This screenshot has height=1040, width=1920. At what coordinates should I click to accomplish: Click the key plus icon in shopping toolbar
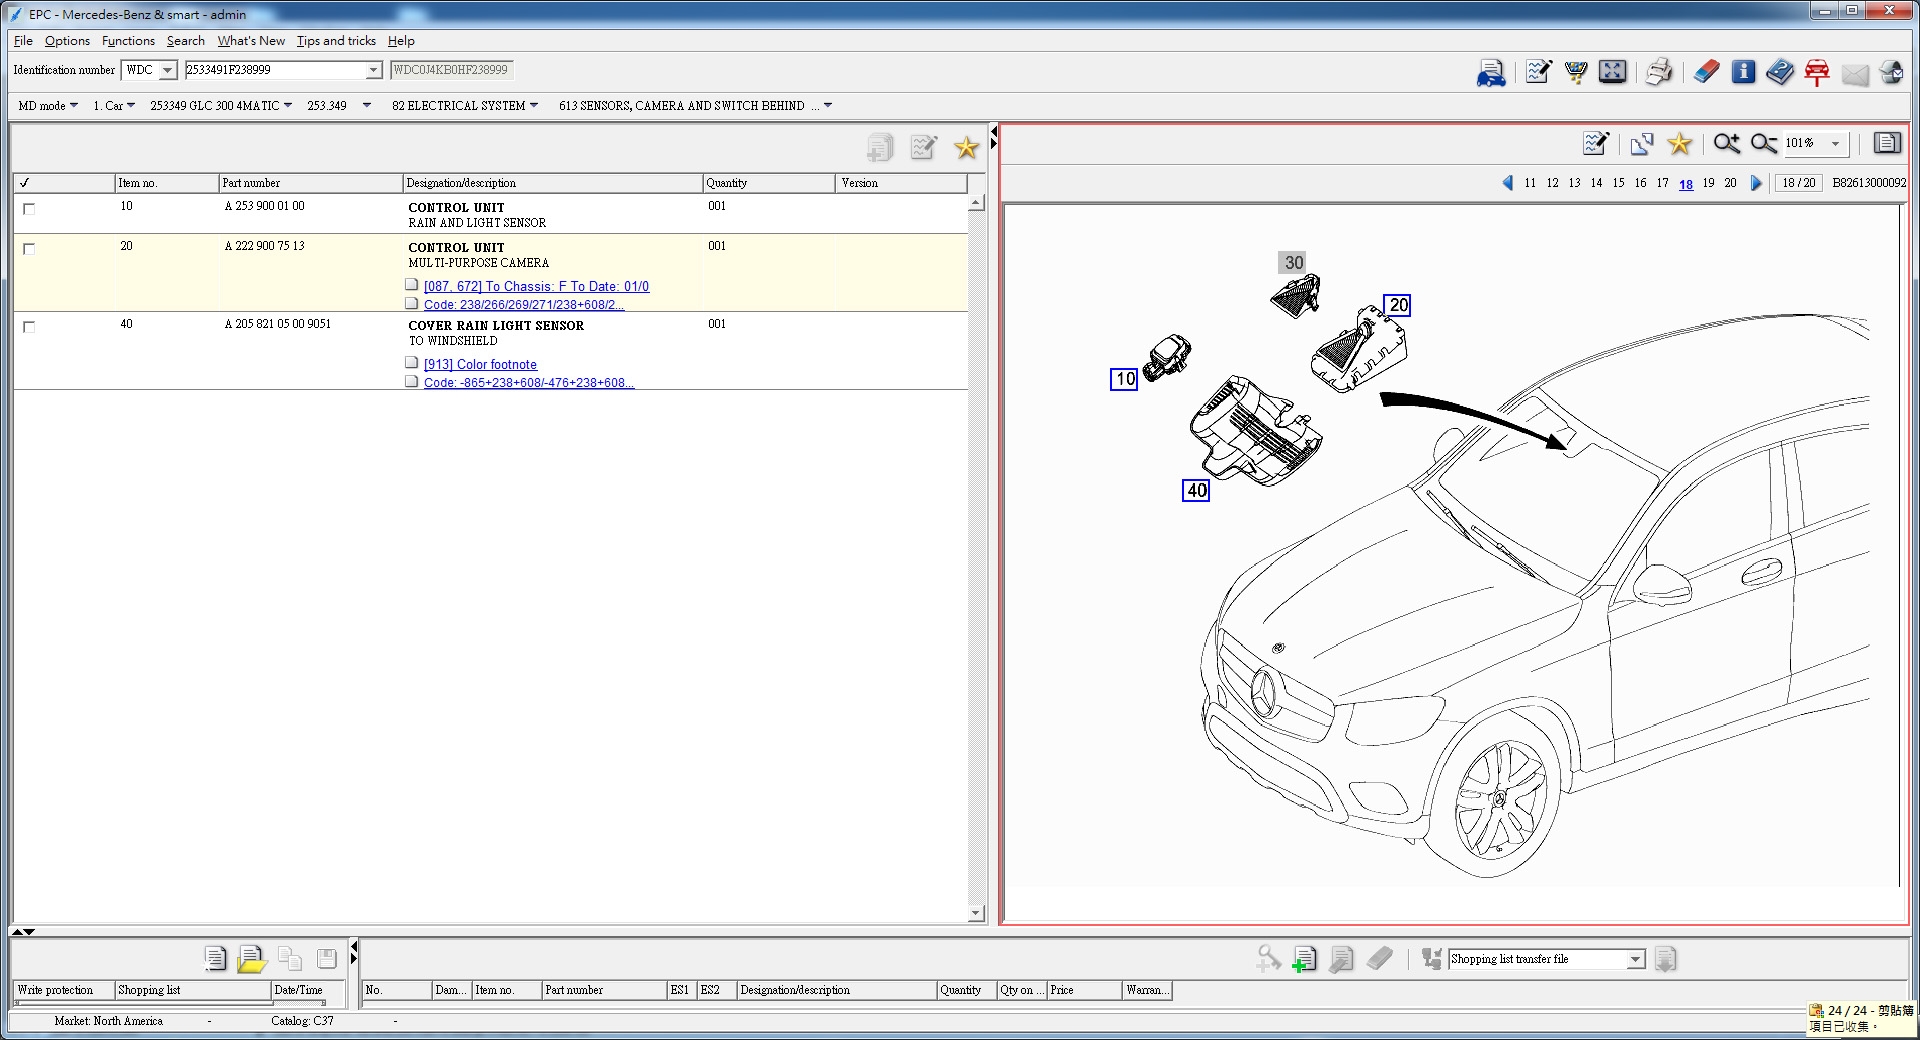click(x=1268, y=959)
